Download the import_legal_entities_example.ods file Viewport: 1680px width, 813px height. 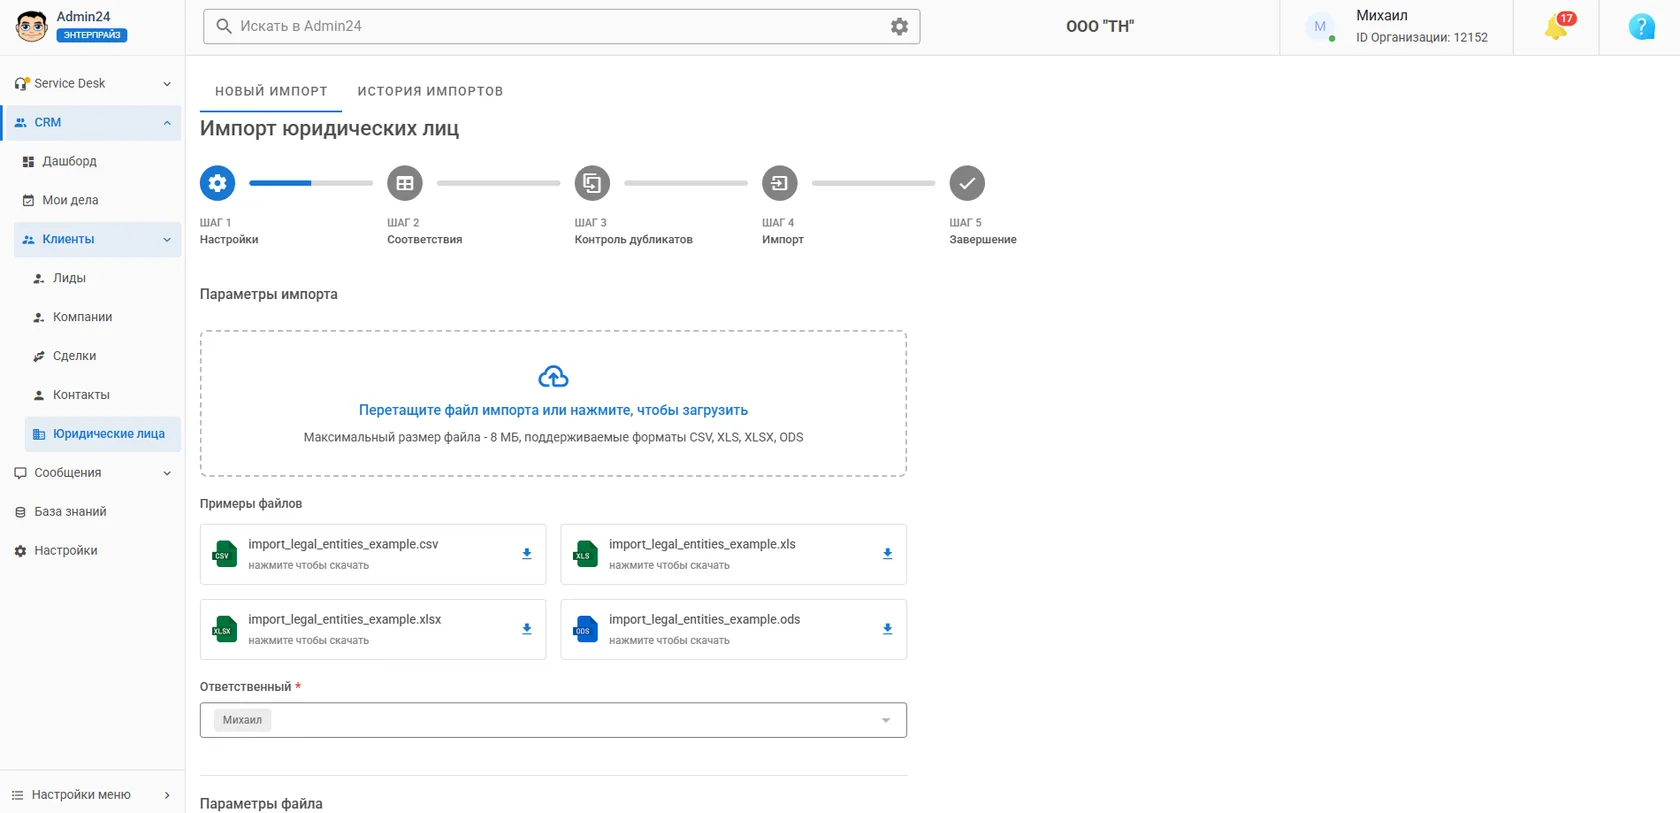click(887, 629)
